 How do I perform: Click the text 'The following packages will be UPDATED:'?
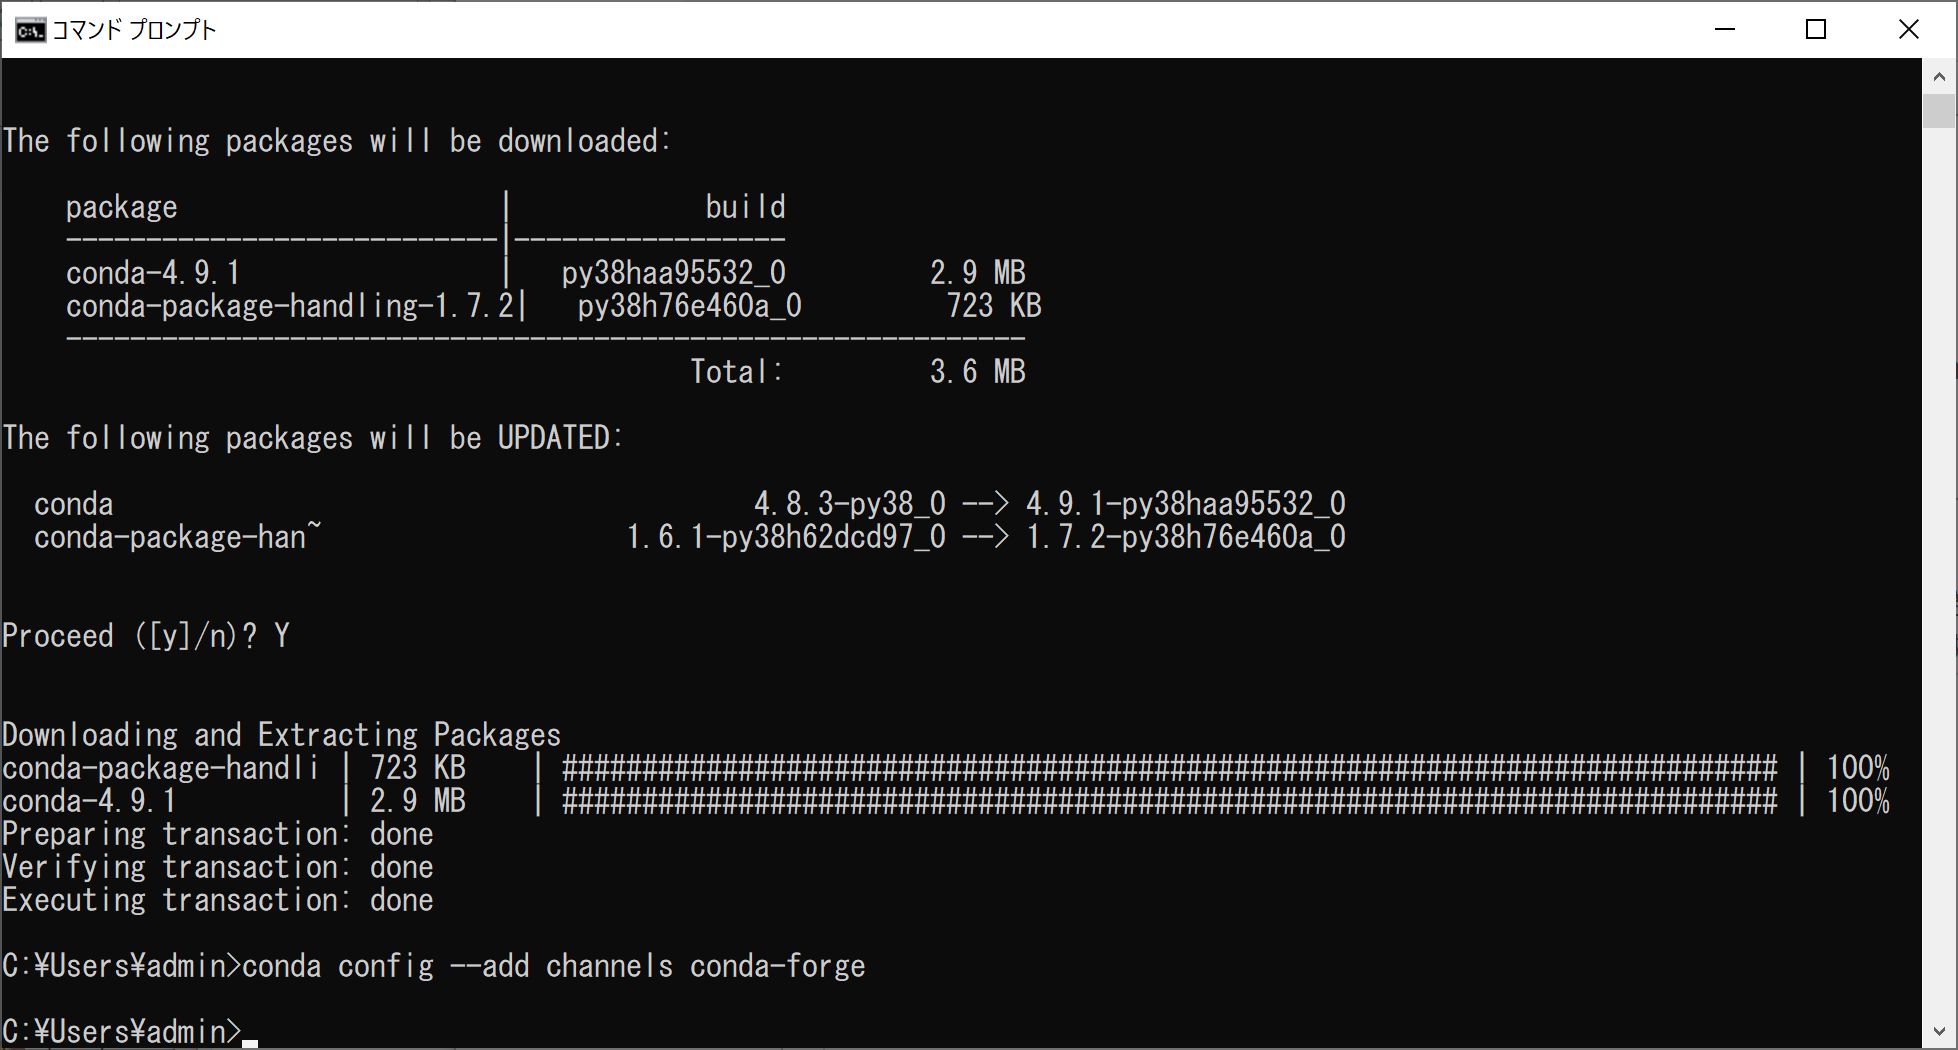(x=313, y=438)
